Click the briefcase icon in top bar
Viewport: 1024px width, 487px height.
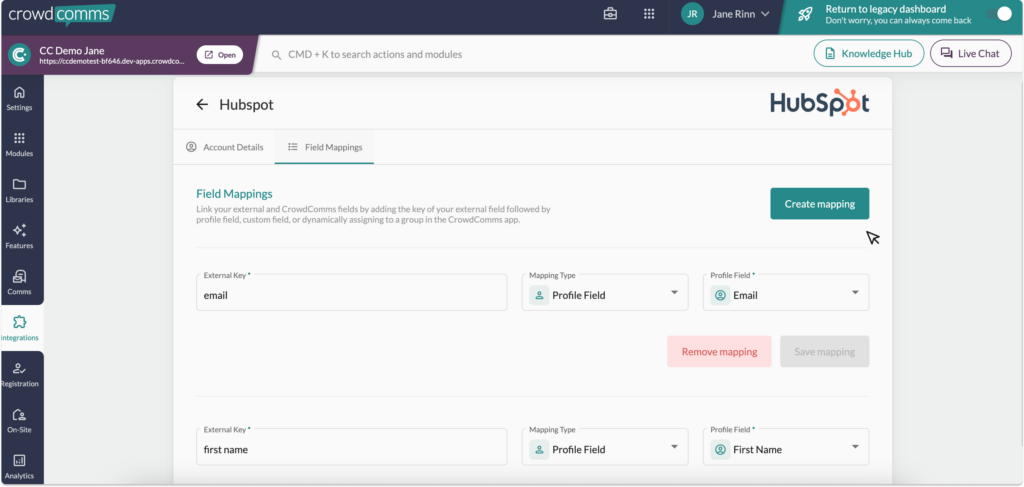coord(610,14)
